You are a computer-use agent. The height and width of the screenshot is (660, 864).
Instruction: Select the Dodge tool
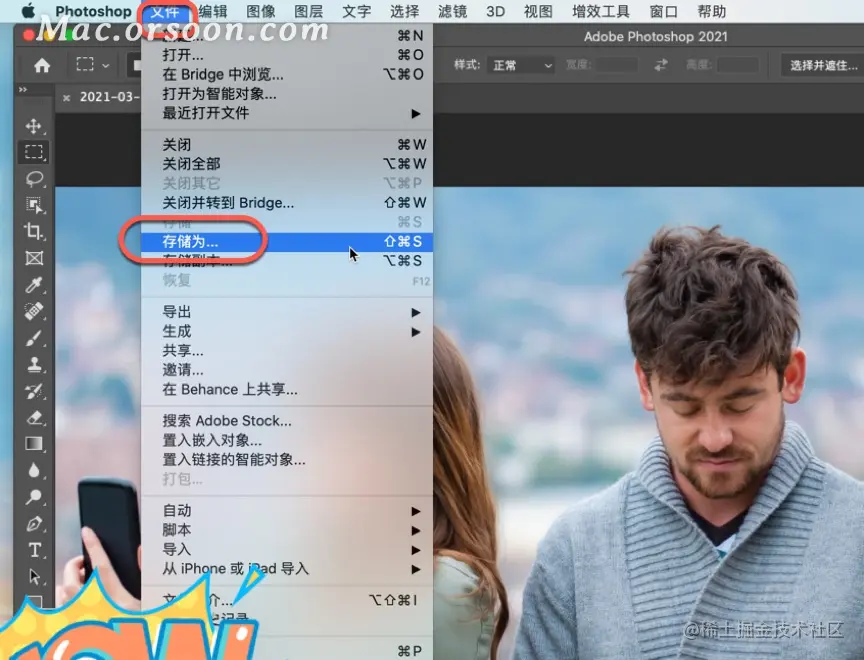pyautogui.click(x=34, y=497)
